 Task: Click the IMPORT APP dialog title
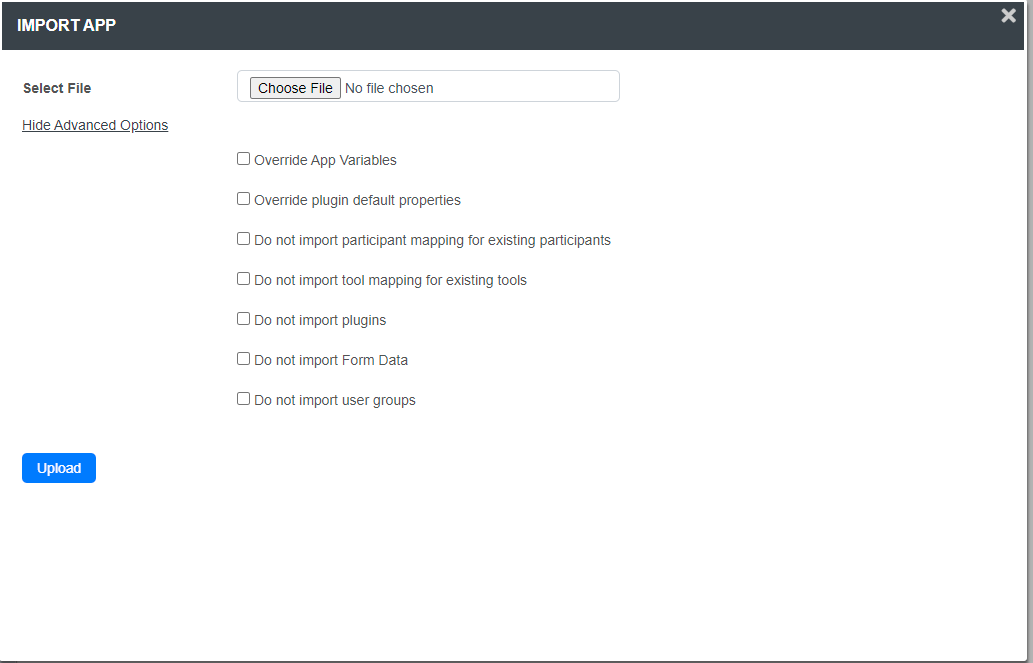click(x=66, y=25)
